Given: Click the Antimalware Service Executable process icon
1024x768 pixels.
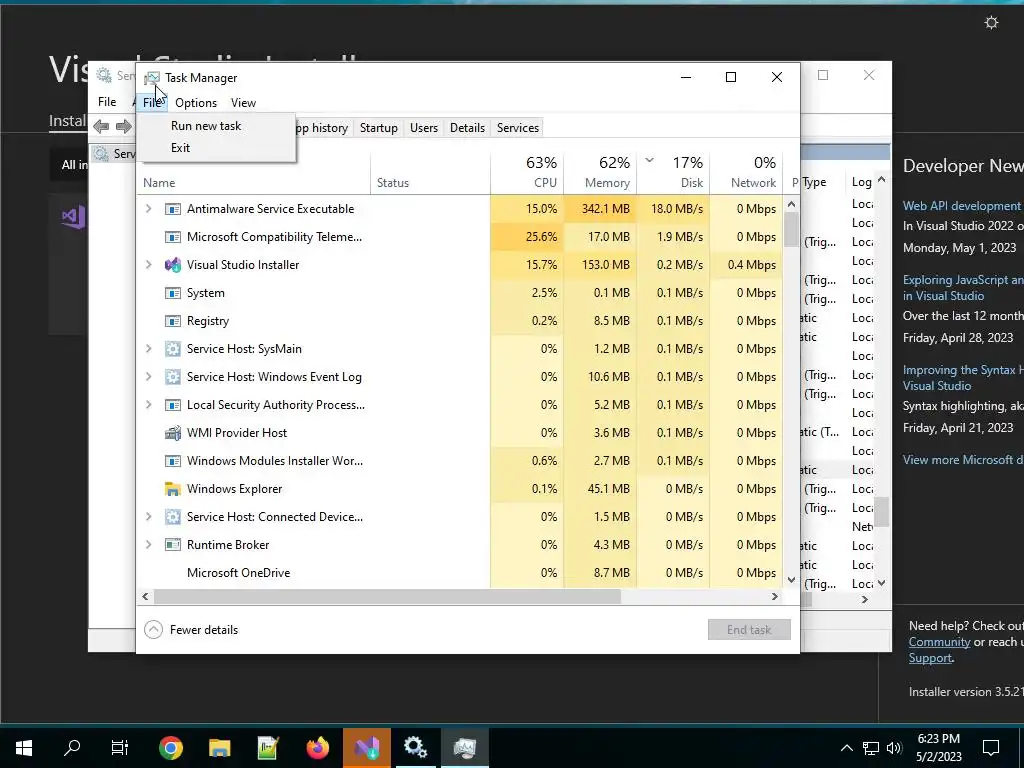Looking at the screenshot, I should click(x=172, y=209).
